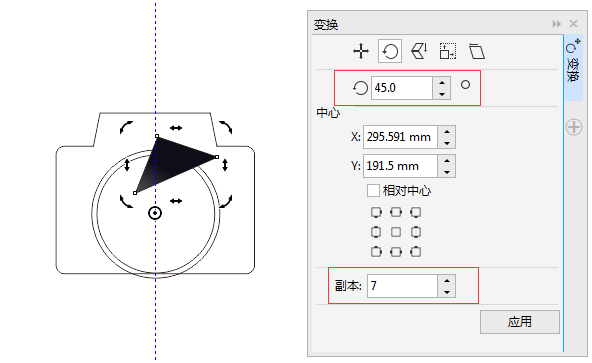The image size is (592, 363).
Task: Click the 副本 copies field showing 7
Action: 402,286
